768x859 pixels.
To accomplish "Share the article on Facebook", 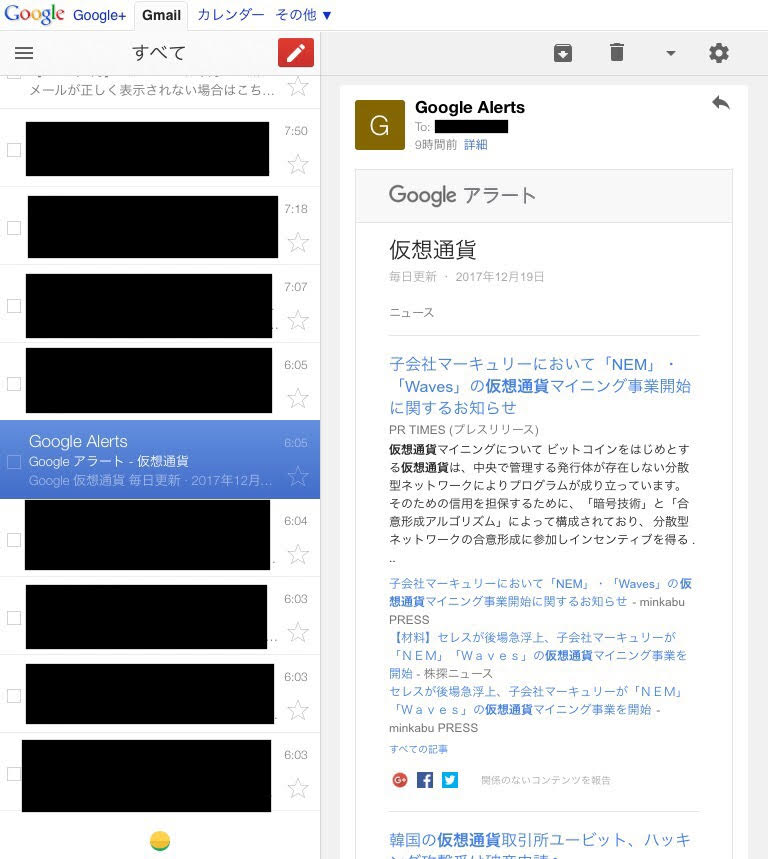I will [425, 780].
